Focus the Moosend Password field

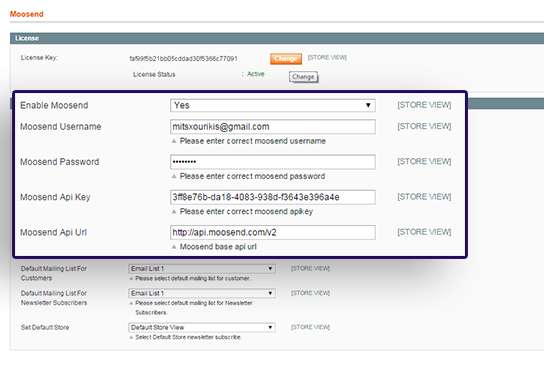coord(273,162)
